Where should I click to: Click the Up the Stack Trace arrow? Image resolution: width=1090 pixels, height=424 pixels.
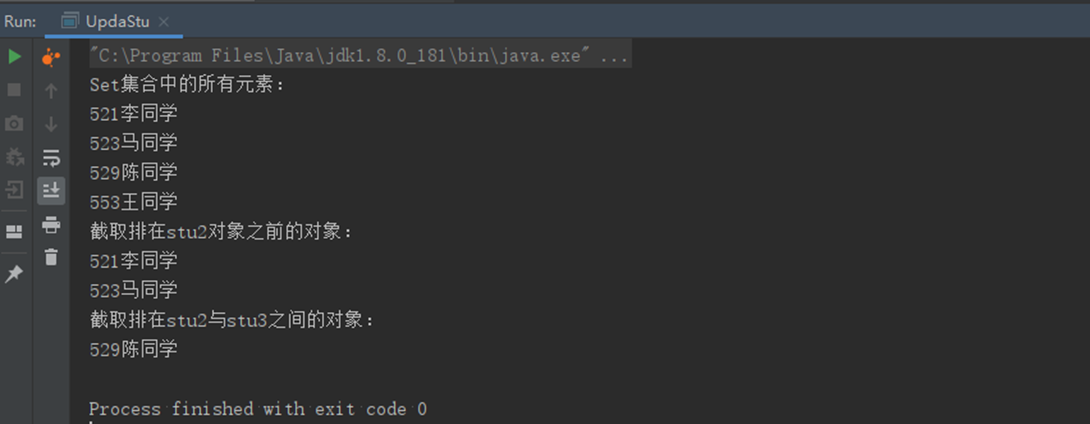pyautogui.click(x=51, y=91)
